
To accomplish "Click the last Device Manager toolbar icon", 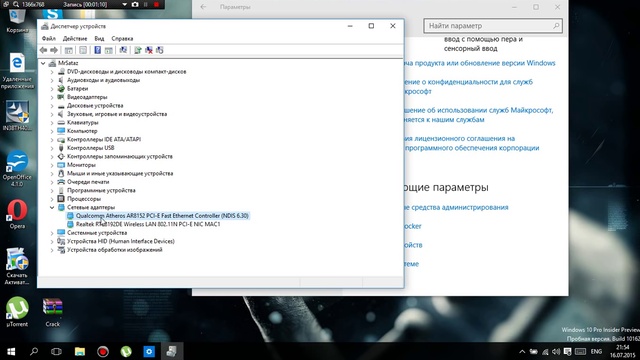I will 160,50.
